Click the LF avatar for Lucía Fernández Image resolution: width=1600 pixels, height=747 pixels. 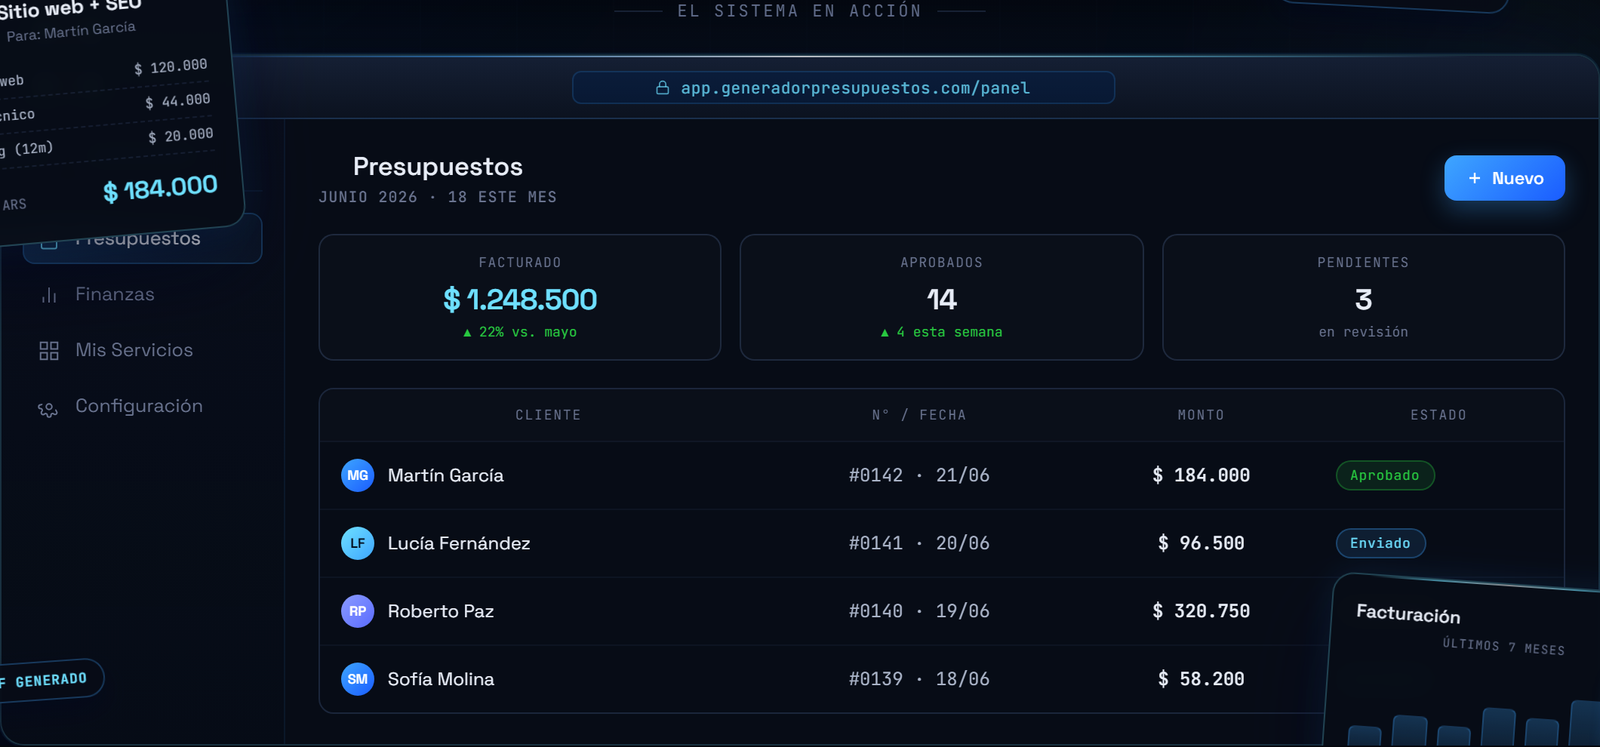point(358,543)
